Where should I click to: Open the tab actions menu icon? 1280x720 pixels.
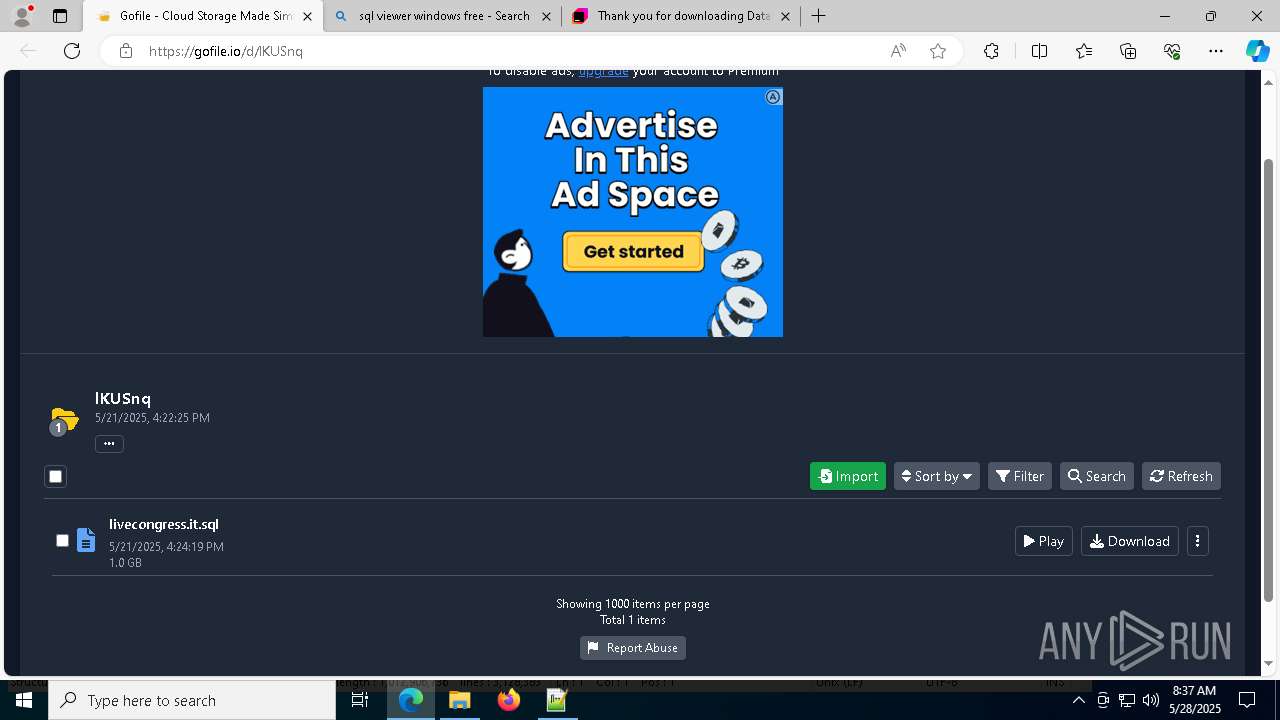point(60,16)
